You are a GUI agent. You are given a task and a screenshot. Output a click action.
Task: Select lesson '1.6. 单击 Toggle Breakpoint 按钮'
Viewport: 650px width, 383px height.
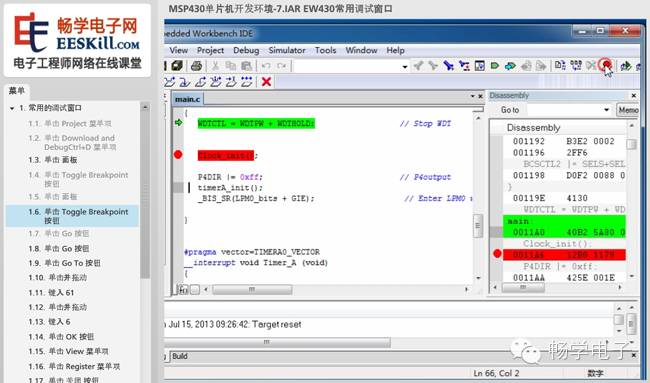(x=73, y=216)
